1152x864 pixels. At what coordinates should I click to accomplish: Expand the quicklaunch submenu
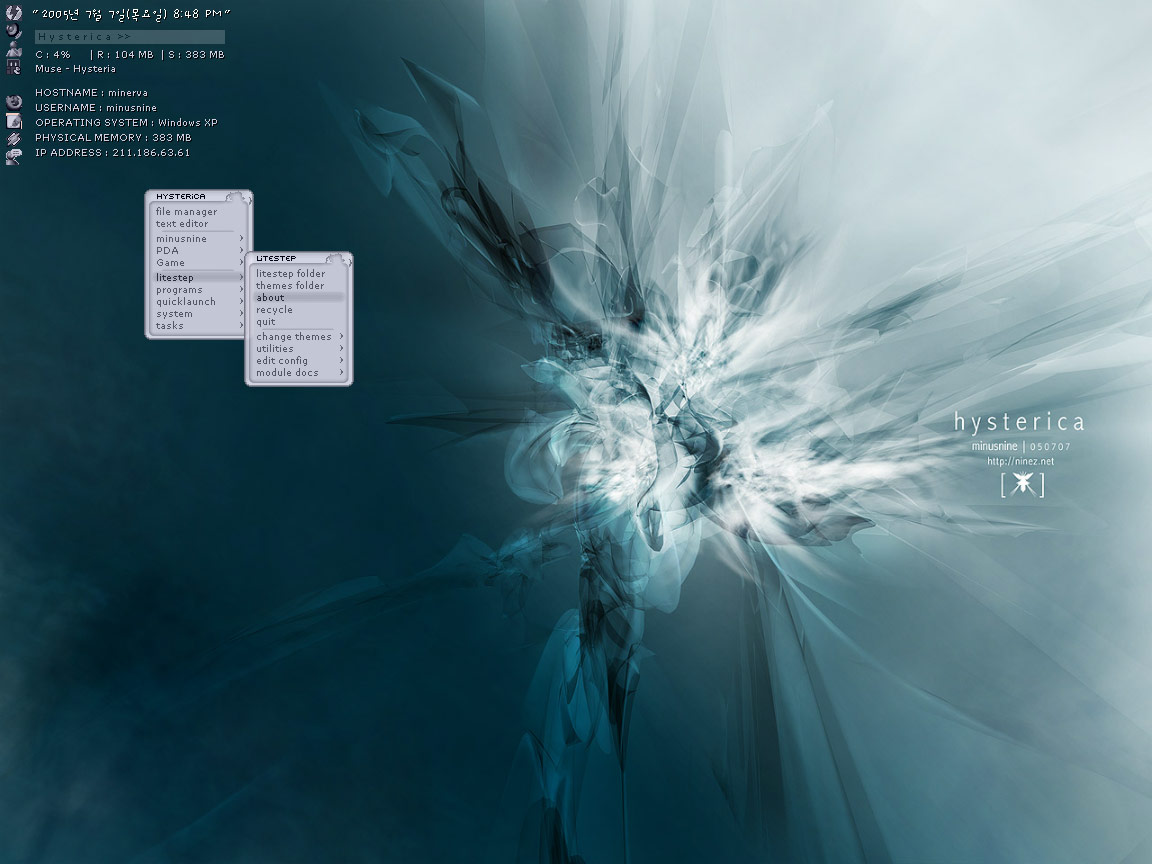coord(186,301)
